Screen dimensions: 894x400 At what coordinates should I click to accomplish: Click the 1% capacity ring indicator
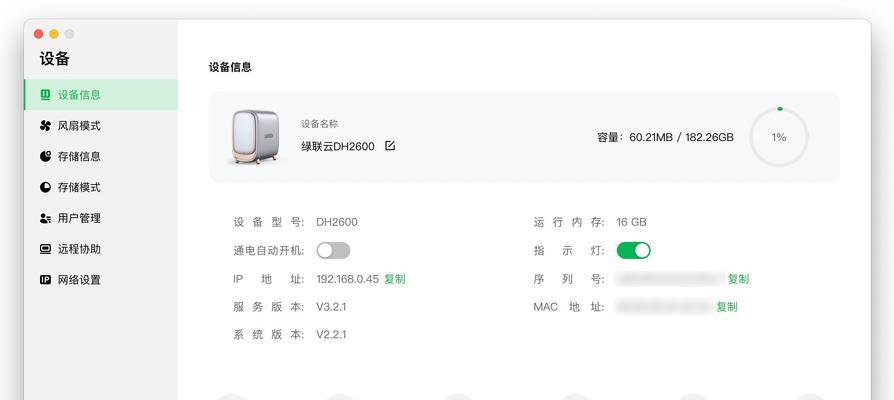tap(779, 137)
